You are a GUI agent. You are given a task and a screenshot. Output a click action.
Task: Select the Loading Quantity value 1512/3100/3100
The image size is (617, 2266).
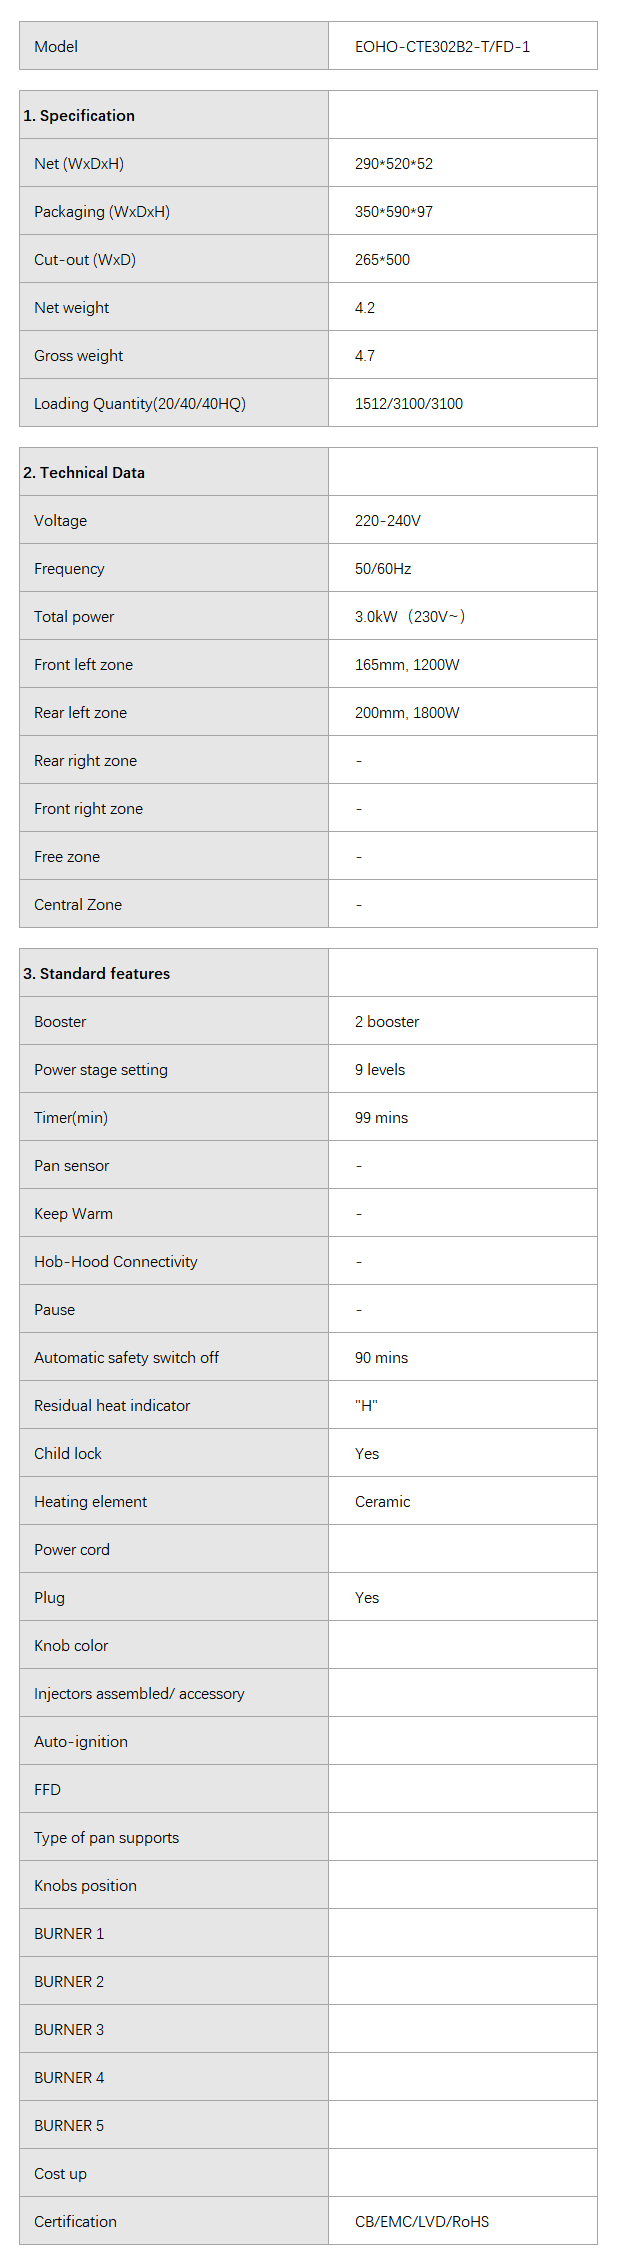[409, 404]
